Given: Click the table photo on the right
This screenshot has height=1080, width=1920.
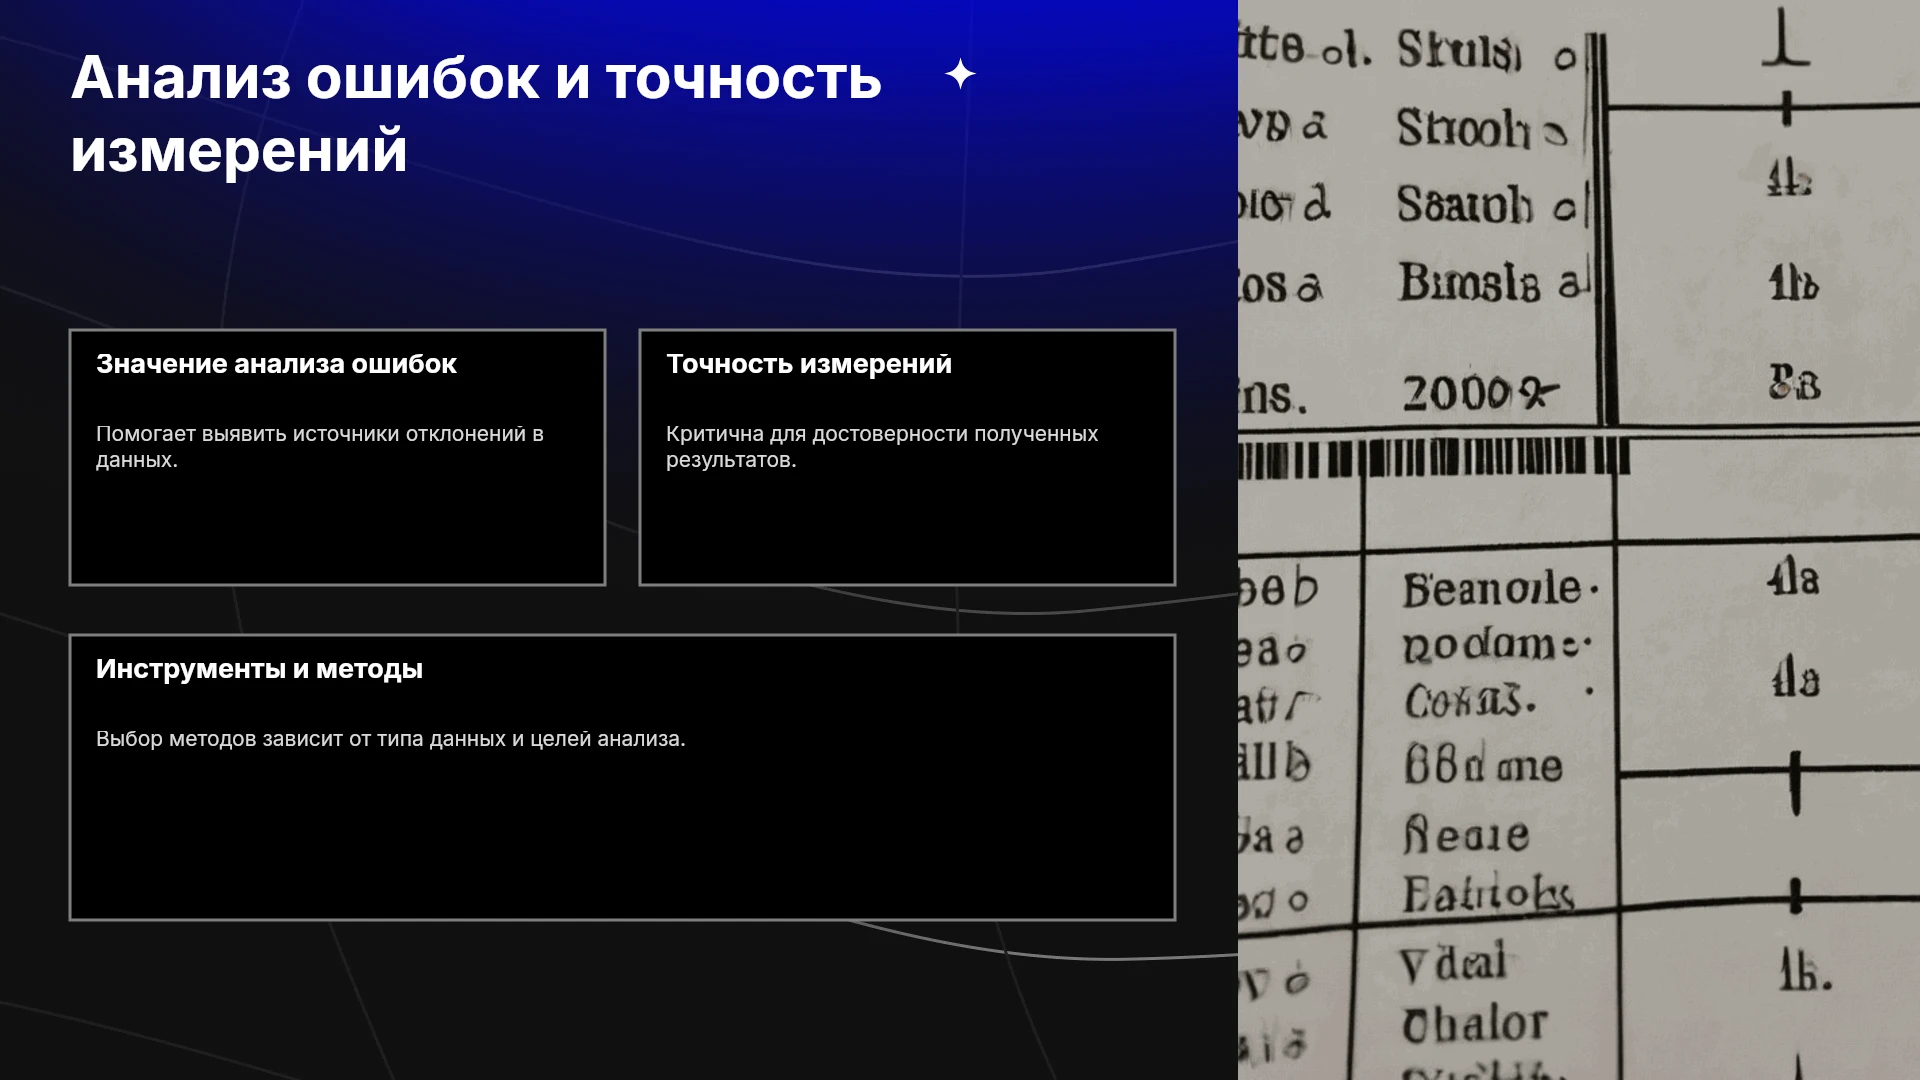Looking at the screenshot, I should pos(1579,540).
